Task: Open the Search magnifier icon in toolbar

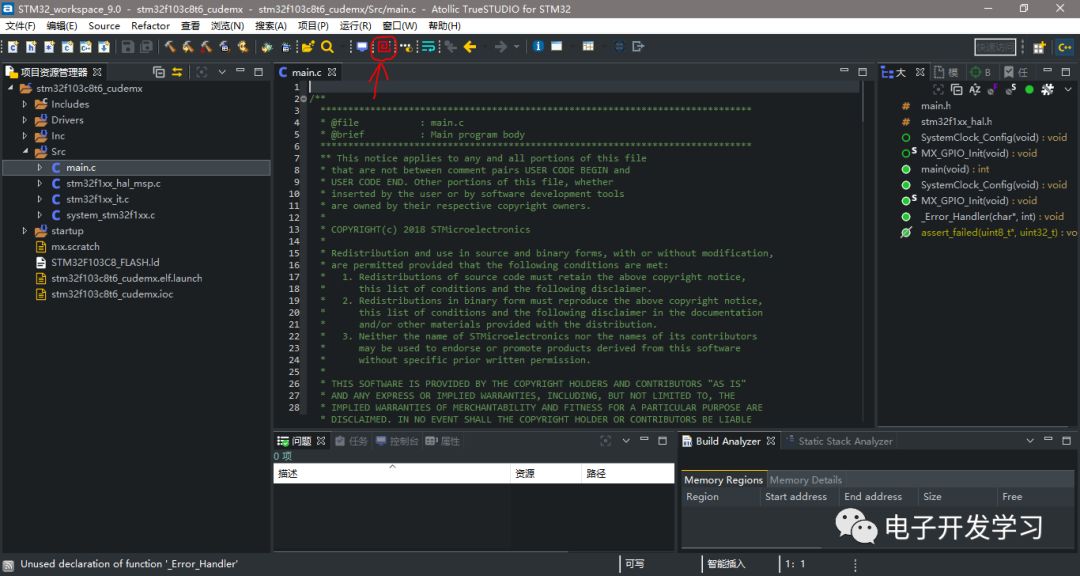Action: coord(327,47)
